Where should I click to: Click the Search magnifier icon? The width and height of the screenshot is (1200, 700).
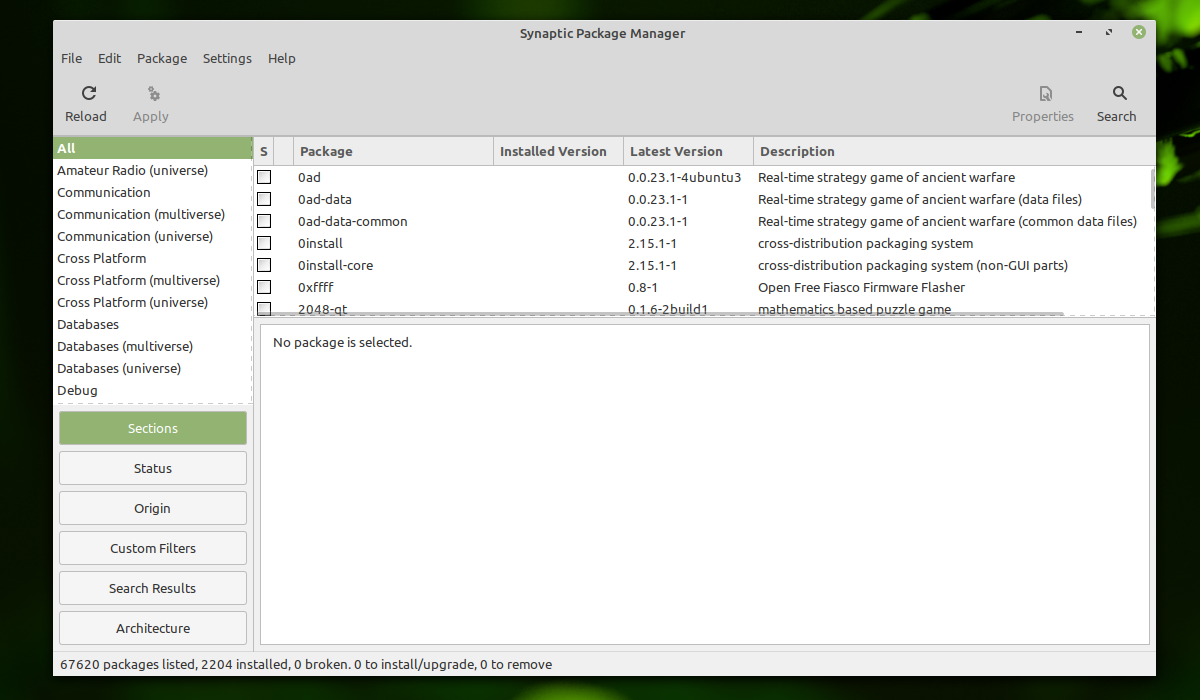pos(1119,93)
